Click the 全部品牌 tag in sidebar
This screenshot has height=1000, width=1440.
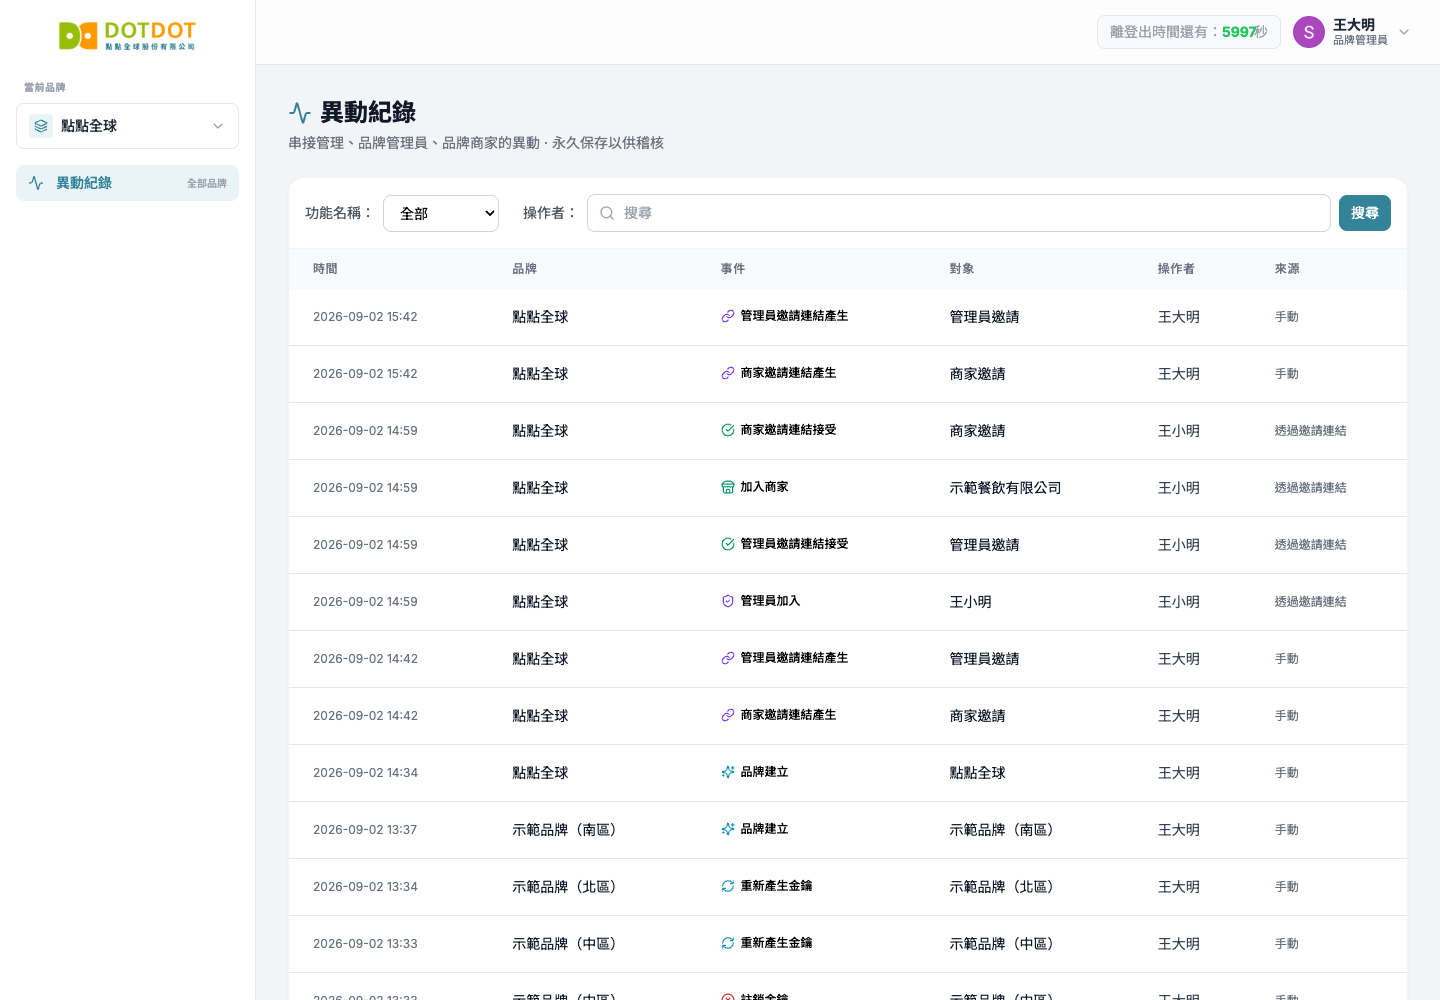pos(207,183)
